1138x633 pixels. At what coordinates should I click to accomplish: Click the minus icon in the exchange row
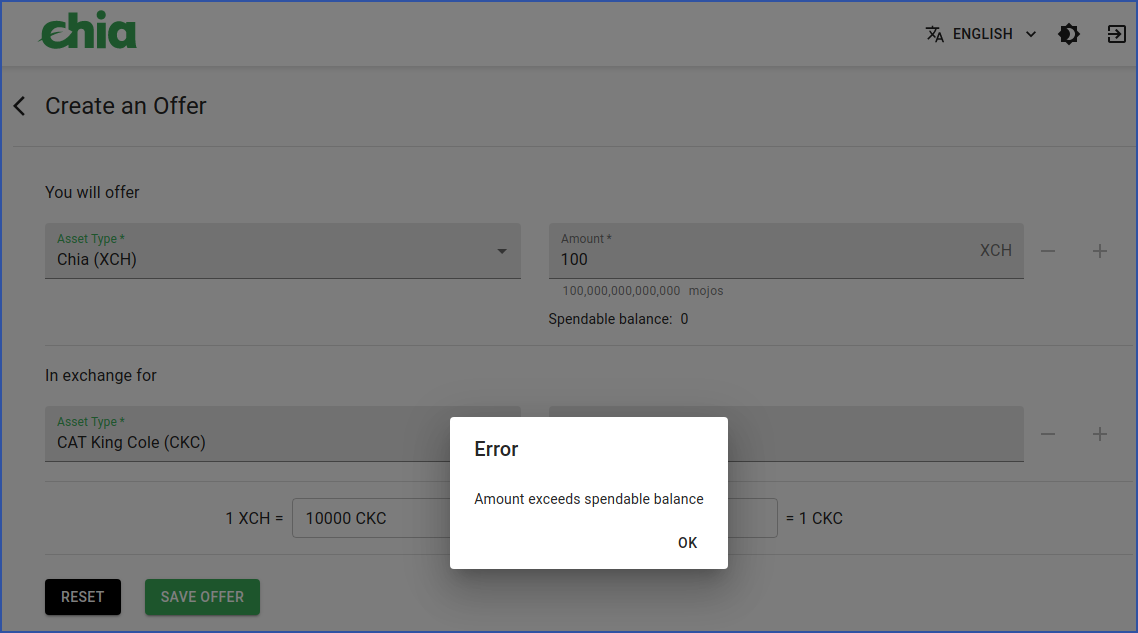coord(1048,434)
